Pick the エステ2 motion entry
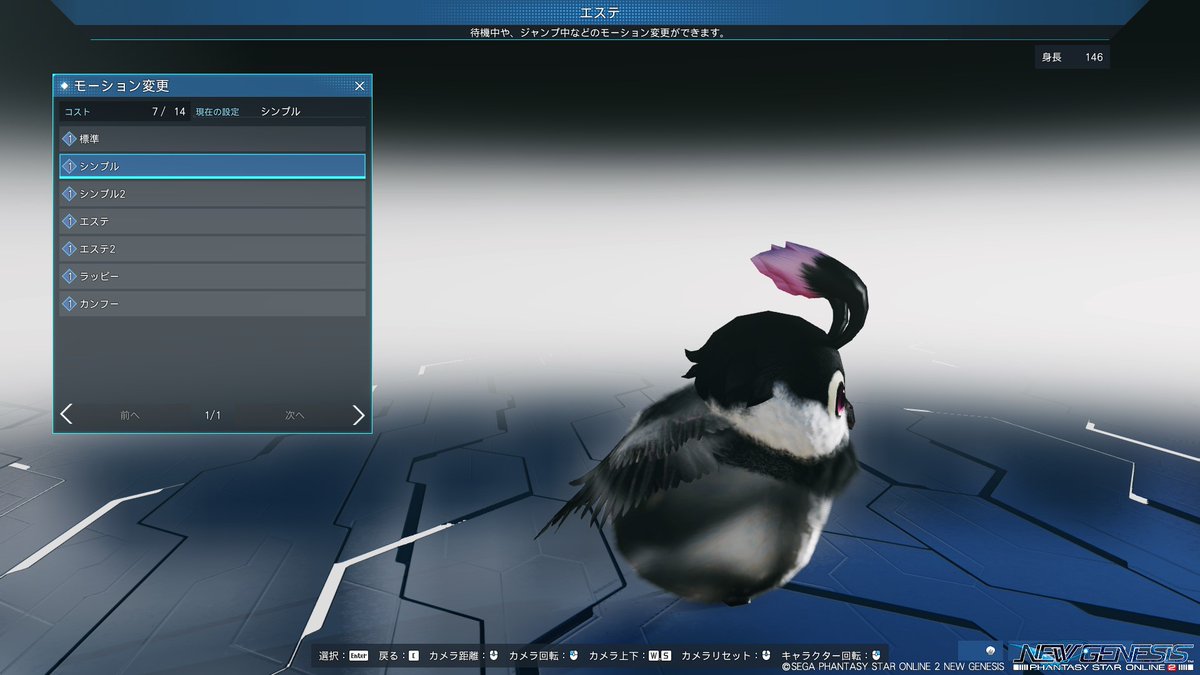Image resolution: width=1200 pixels, height=675 pixels. pos(213,248)
